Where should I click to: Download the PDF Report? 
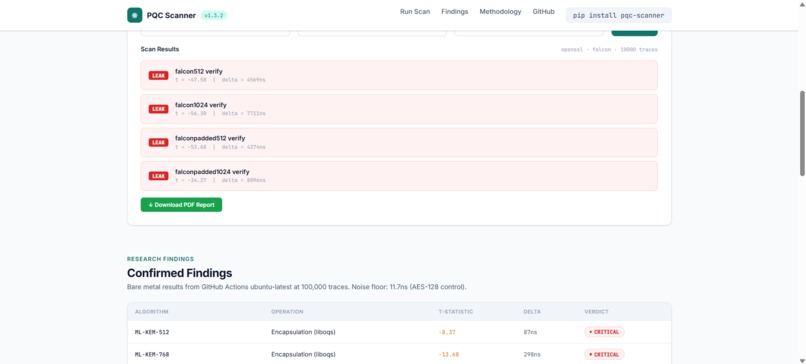pos(181,205)
